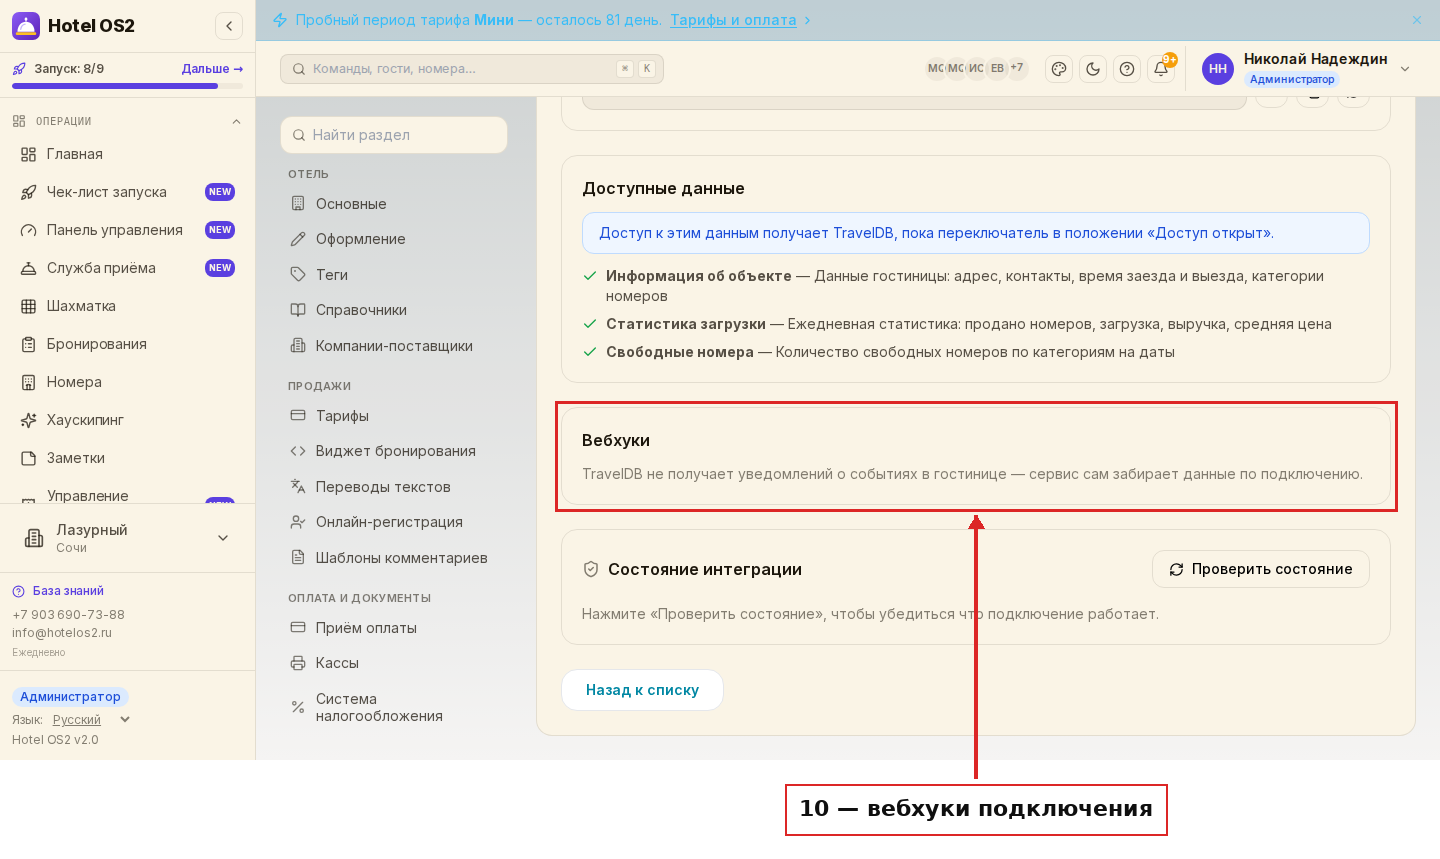Open the color theme palette icon
1440x859 pixels.
pyautogui.click(x=1059, y=69)
